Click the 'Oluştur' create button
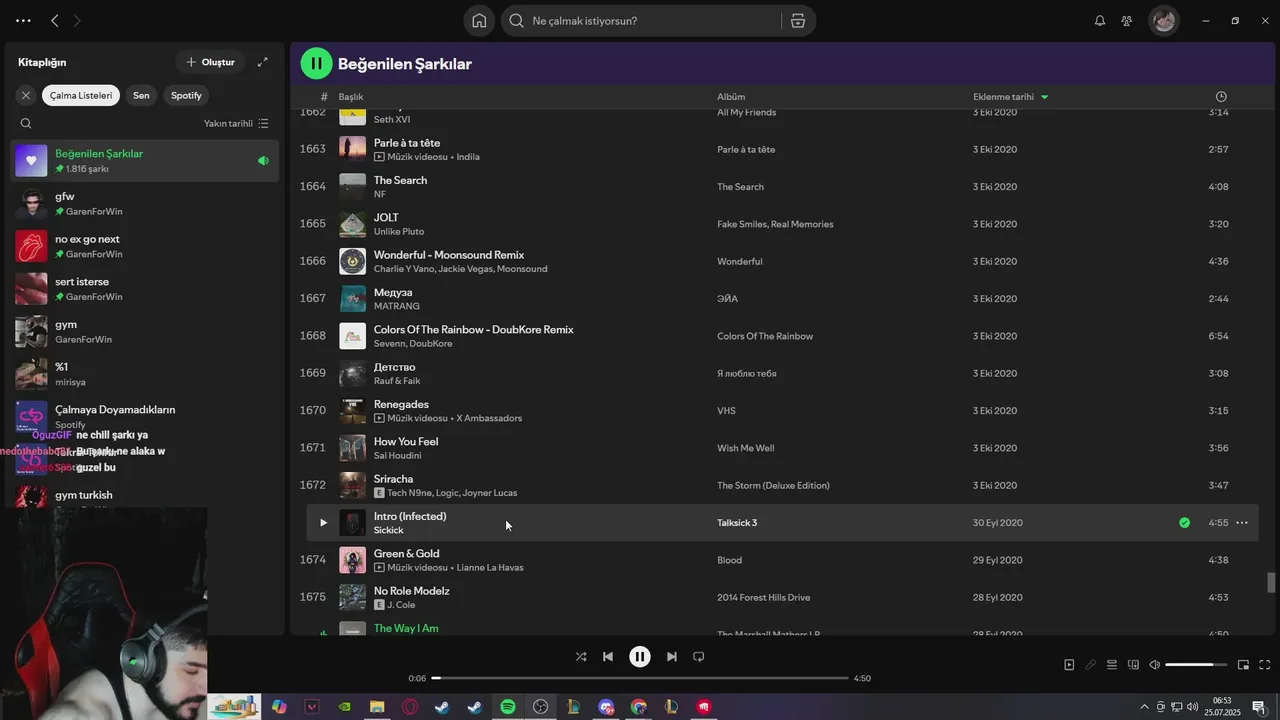Screen dimensions: 1280x720 (x=210, y=62)
